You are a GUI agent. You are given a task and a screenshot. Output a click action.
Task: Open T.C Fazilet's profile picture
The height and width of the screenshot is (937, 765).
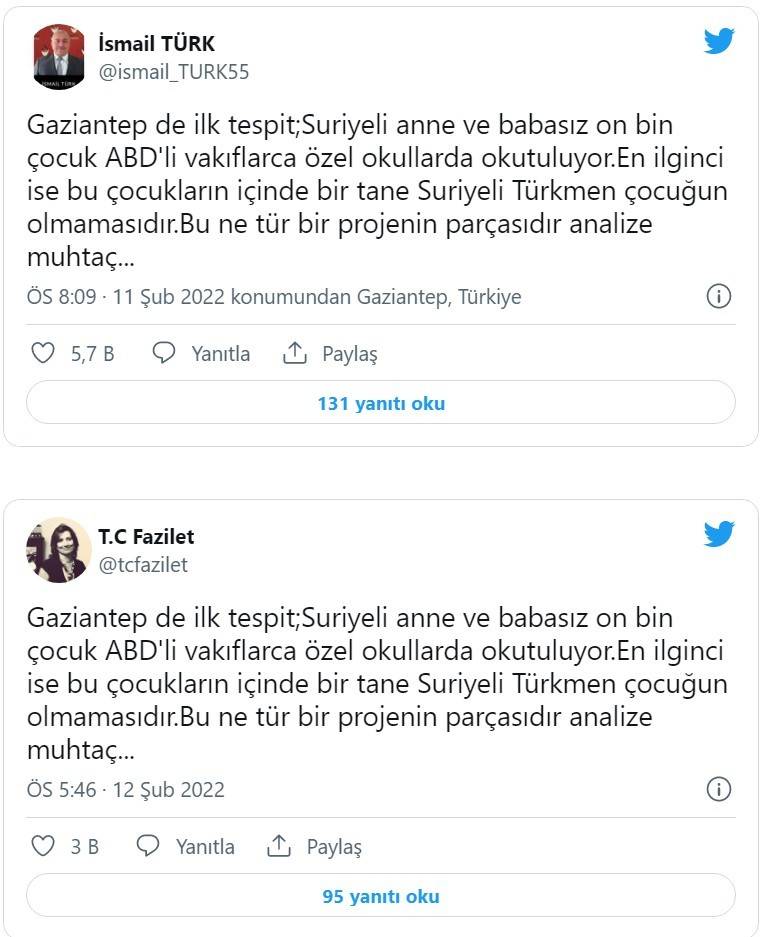[59, 550]
